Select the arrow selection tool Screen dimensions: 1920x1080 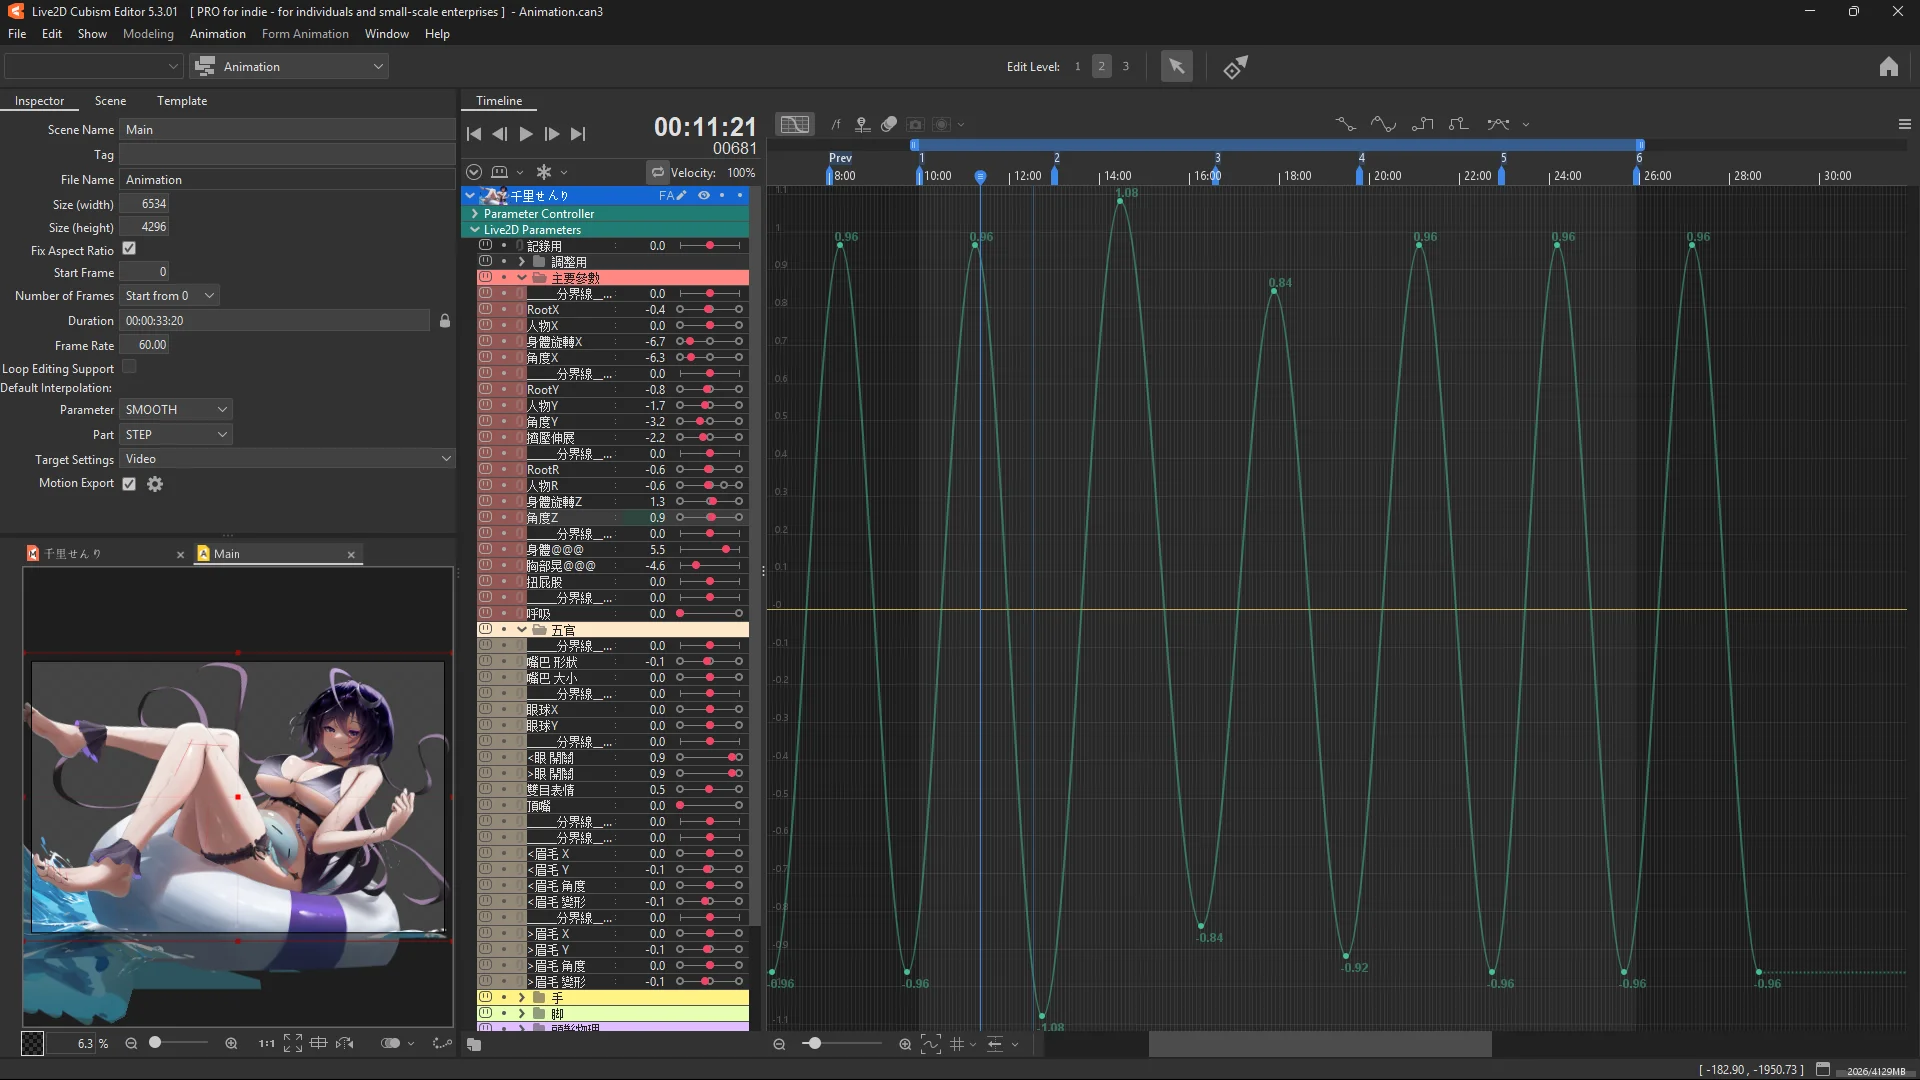tap(1177, 67)
